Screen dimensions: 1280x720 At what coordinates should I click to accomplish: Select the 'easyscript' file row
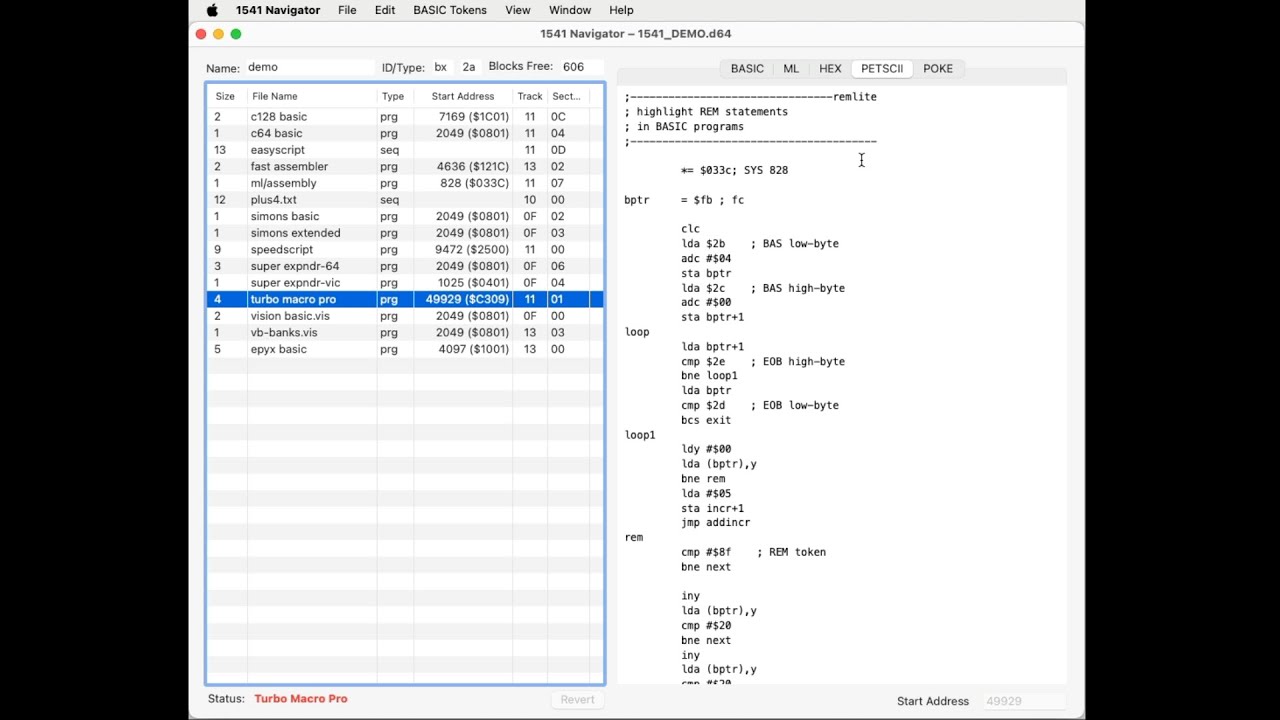point(405,150)
